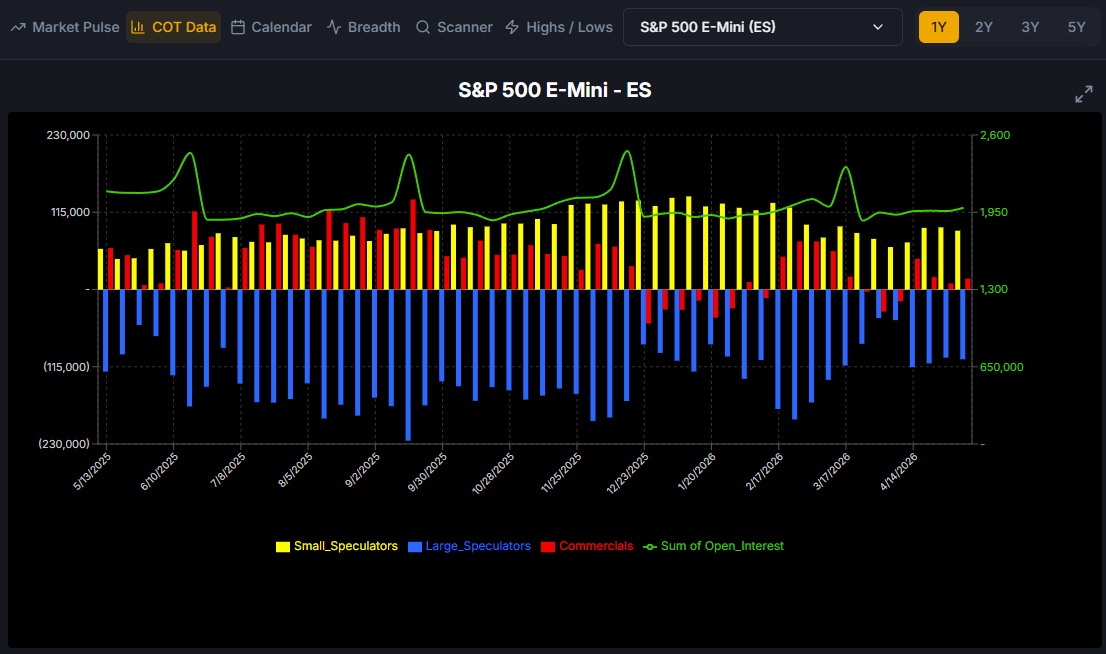Open the Scanner tab
This screenshot has height=654, width=1106.
pos(454,27)
